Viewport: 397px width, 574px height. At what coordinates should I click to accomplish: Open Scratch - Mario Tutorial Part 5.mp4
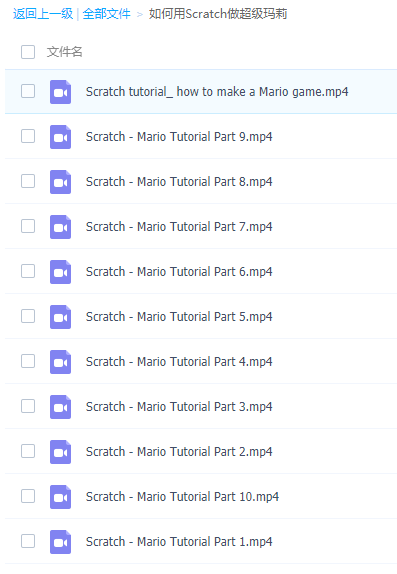[x=179, y=317]
